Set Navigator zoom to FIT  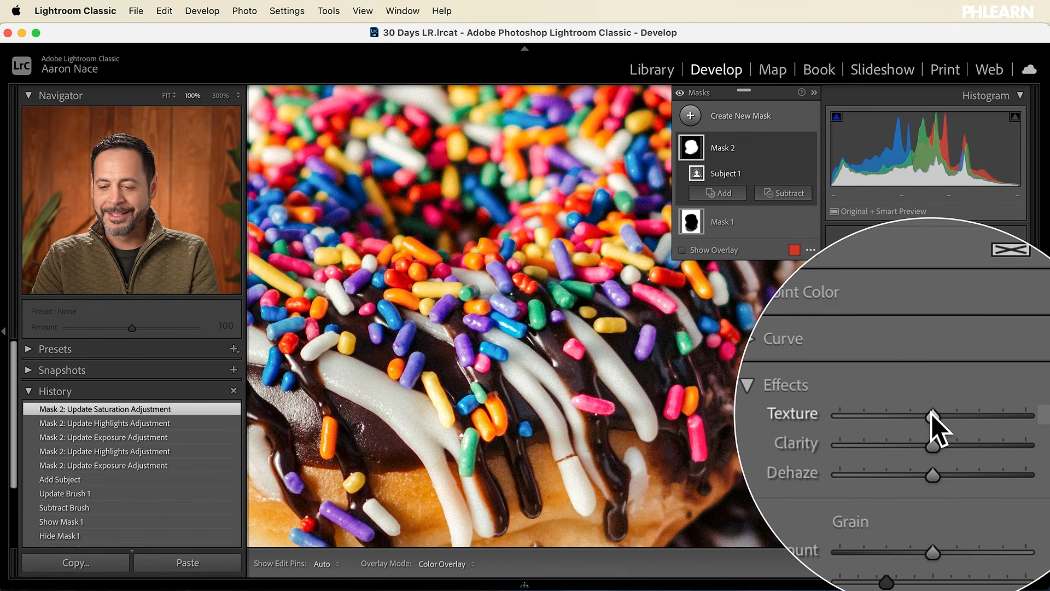point(166,96)
